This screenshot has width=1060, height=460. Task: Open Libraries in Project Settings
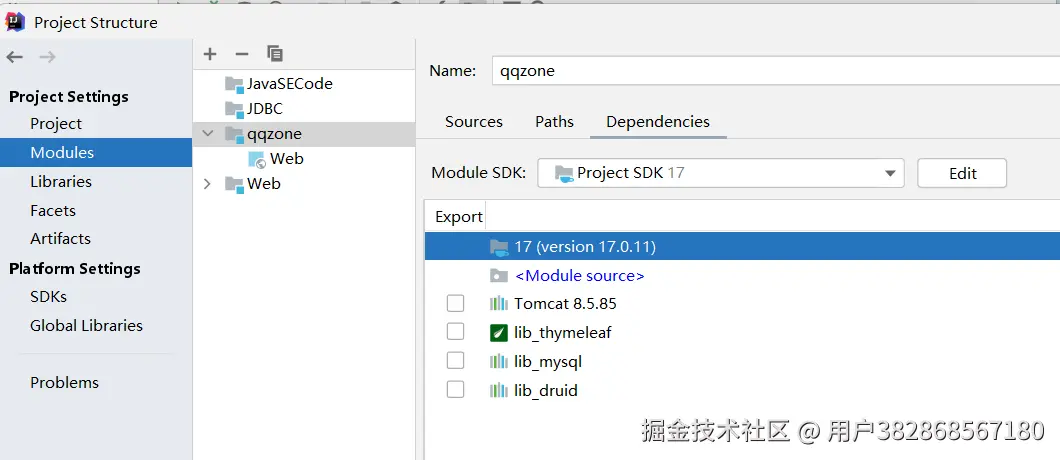point(61,182)
